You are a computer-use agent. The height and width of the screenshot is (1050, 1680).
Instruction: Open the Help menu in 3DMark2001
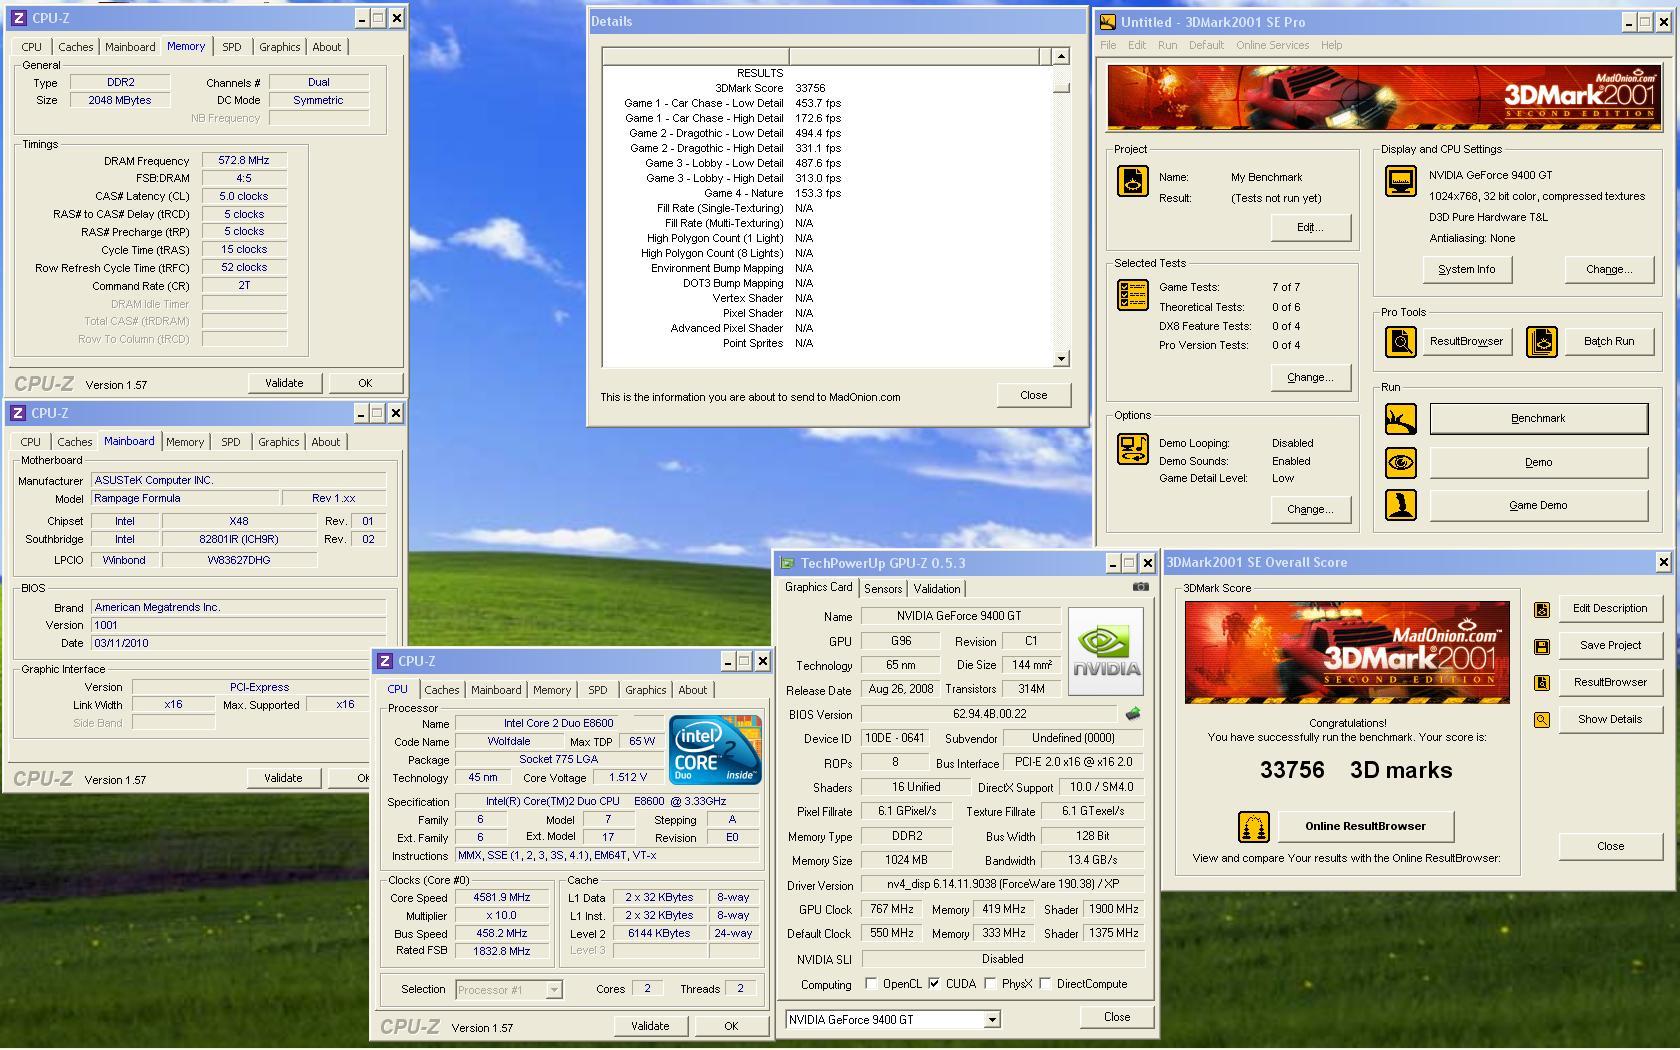[x=1331, y=45]
